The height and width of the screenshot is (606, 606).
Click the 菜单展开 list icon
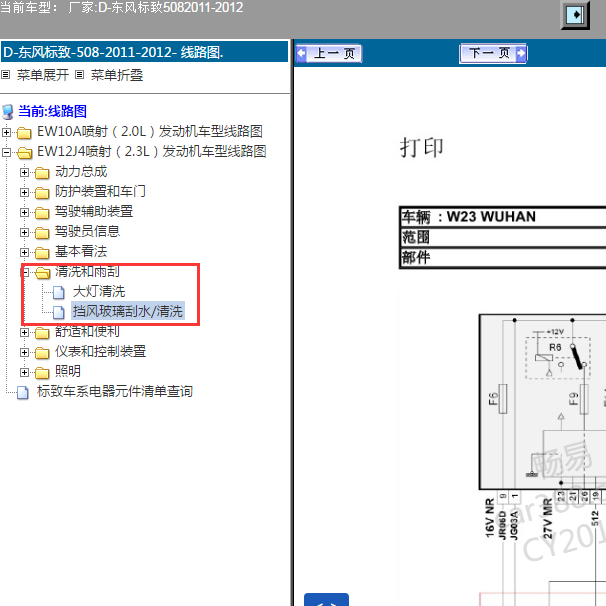pyautogui.click(x=5, y=75)
